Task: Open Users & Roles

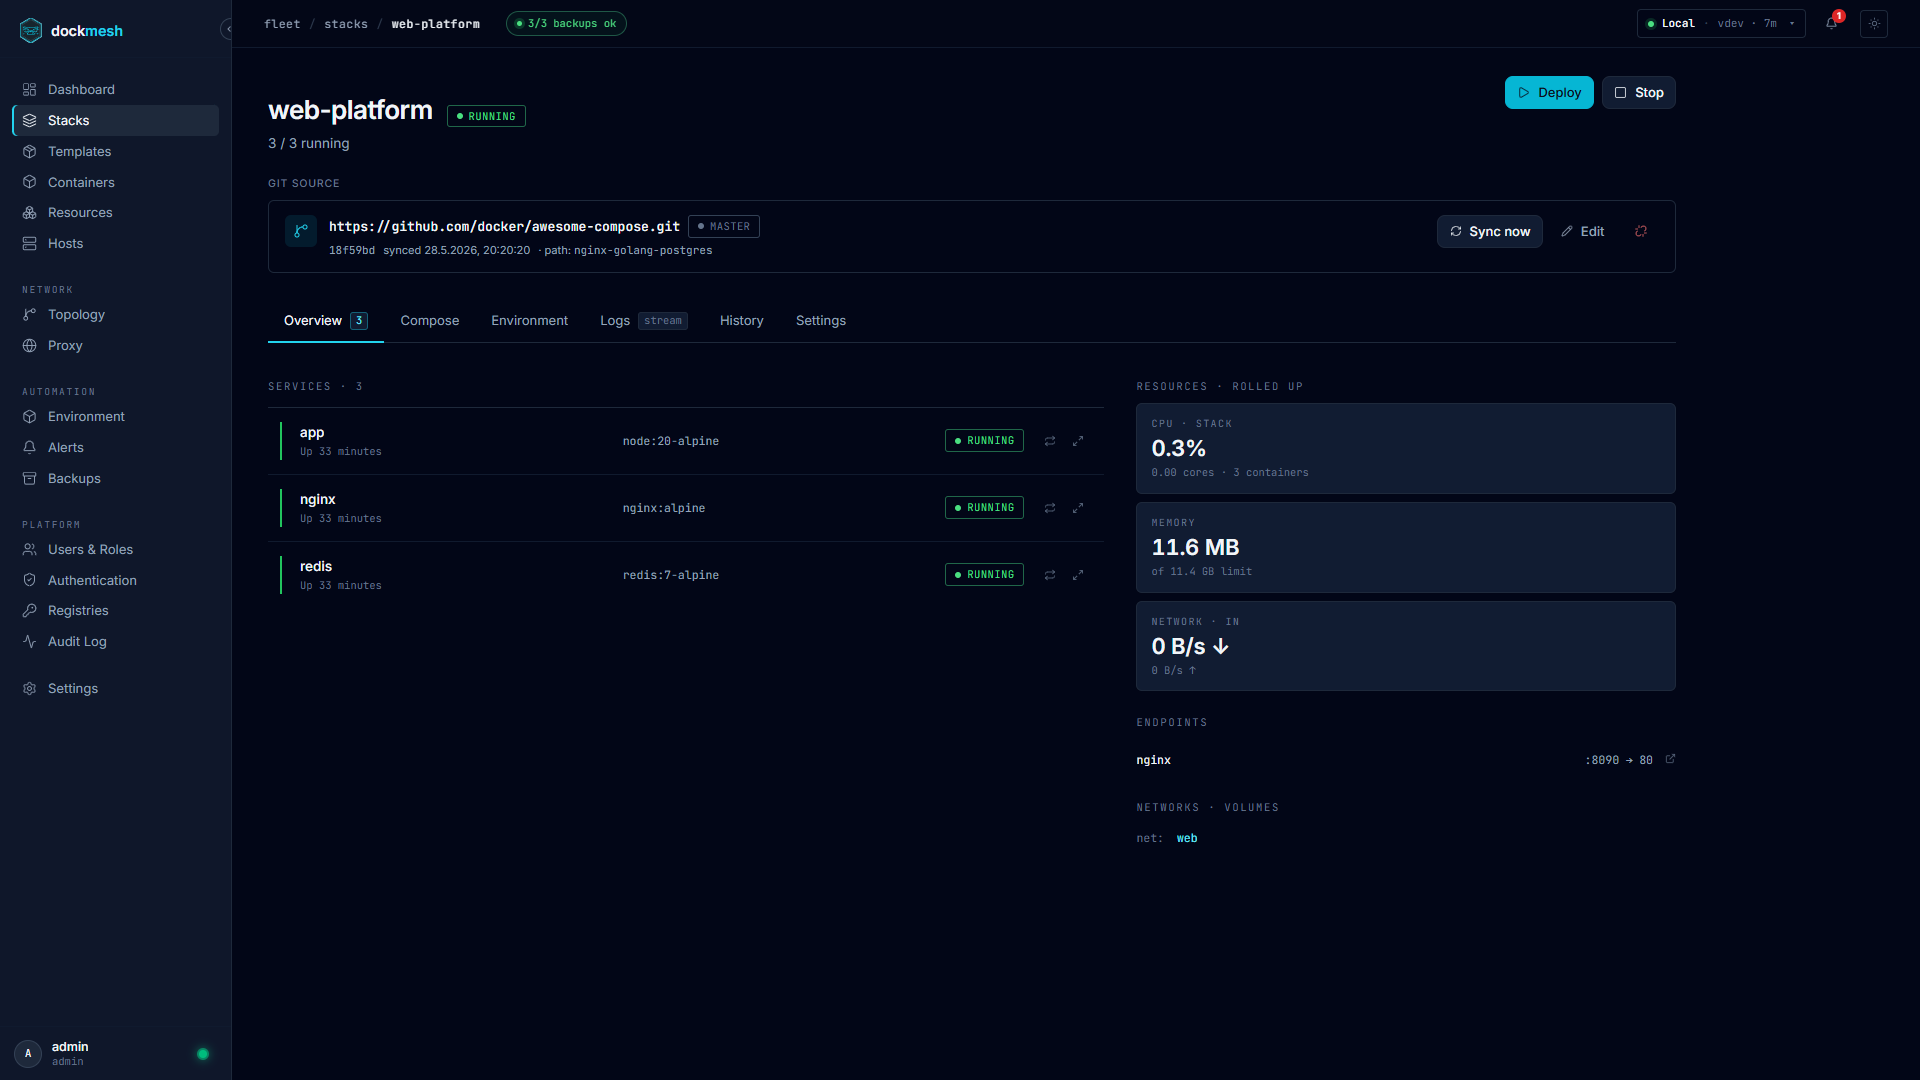Action: [x=115, y=549]
